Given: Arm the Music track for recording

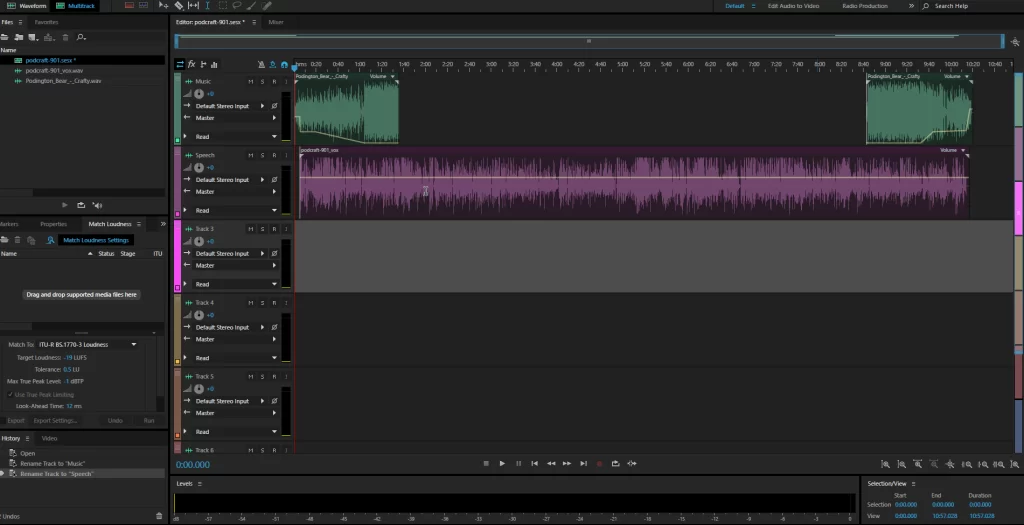Looking at the screenshot, I should (x=274, y=82).
